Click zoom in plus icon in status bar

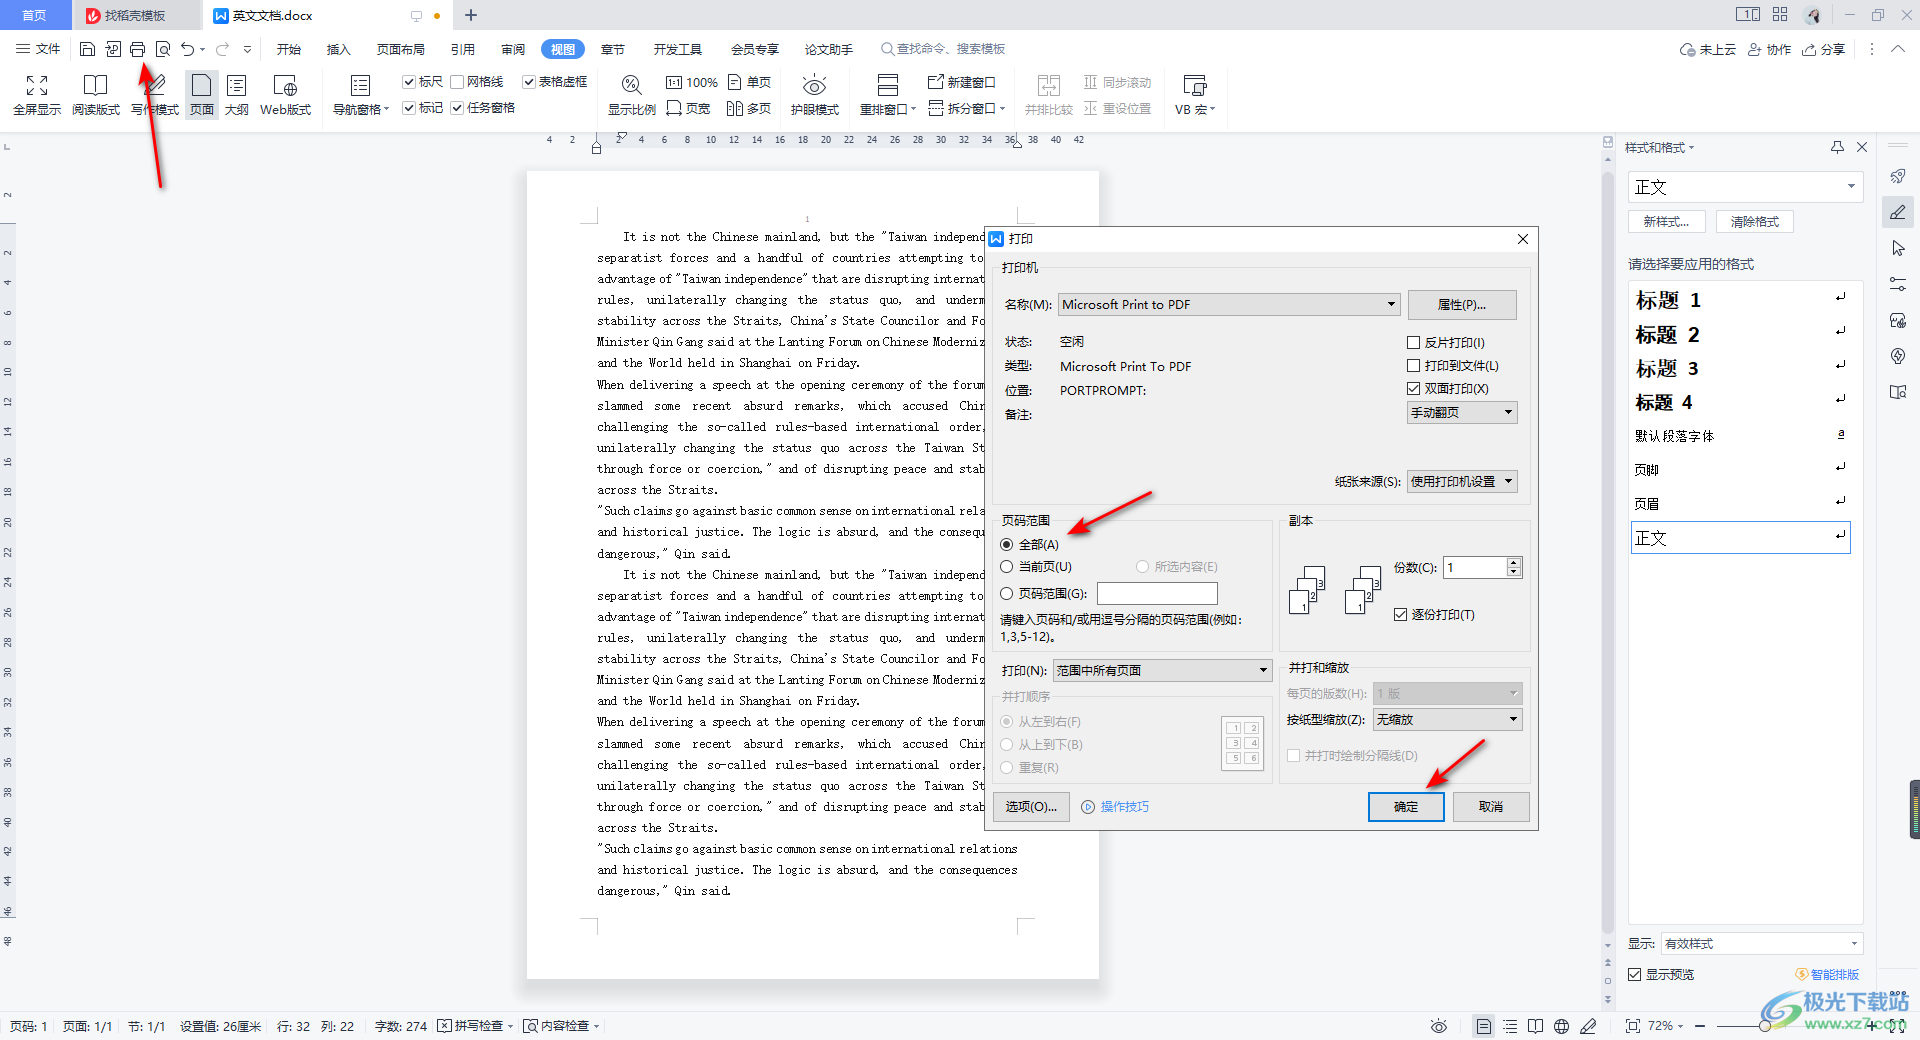point(1872,1026)
